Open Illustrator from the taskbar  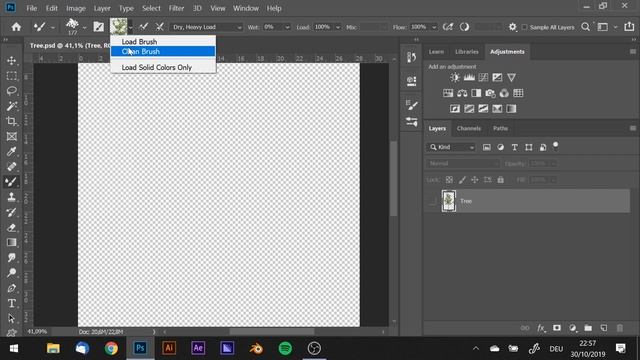[169, 348]
